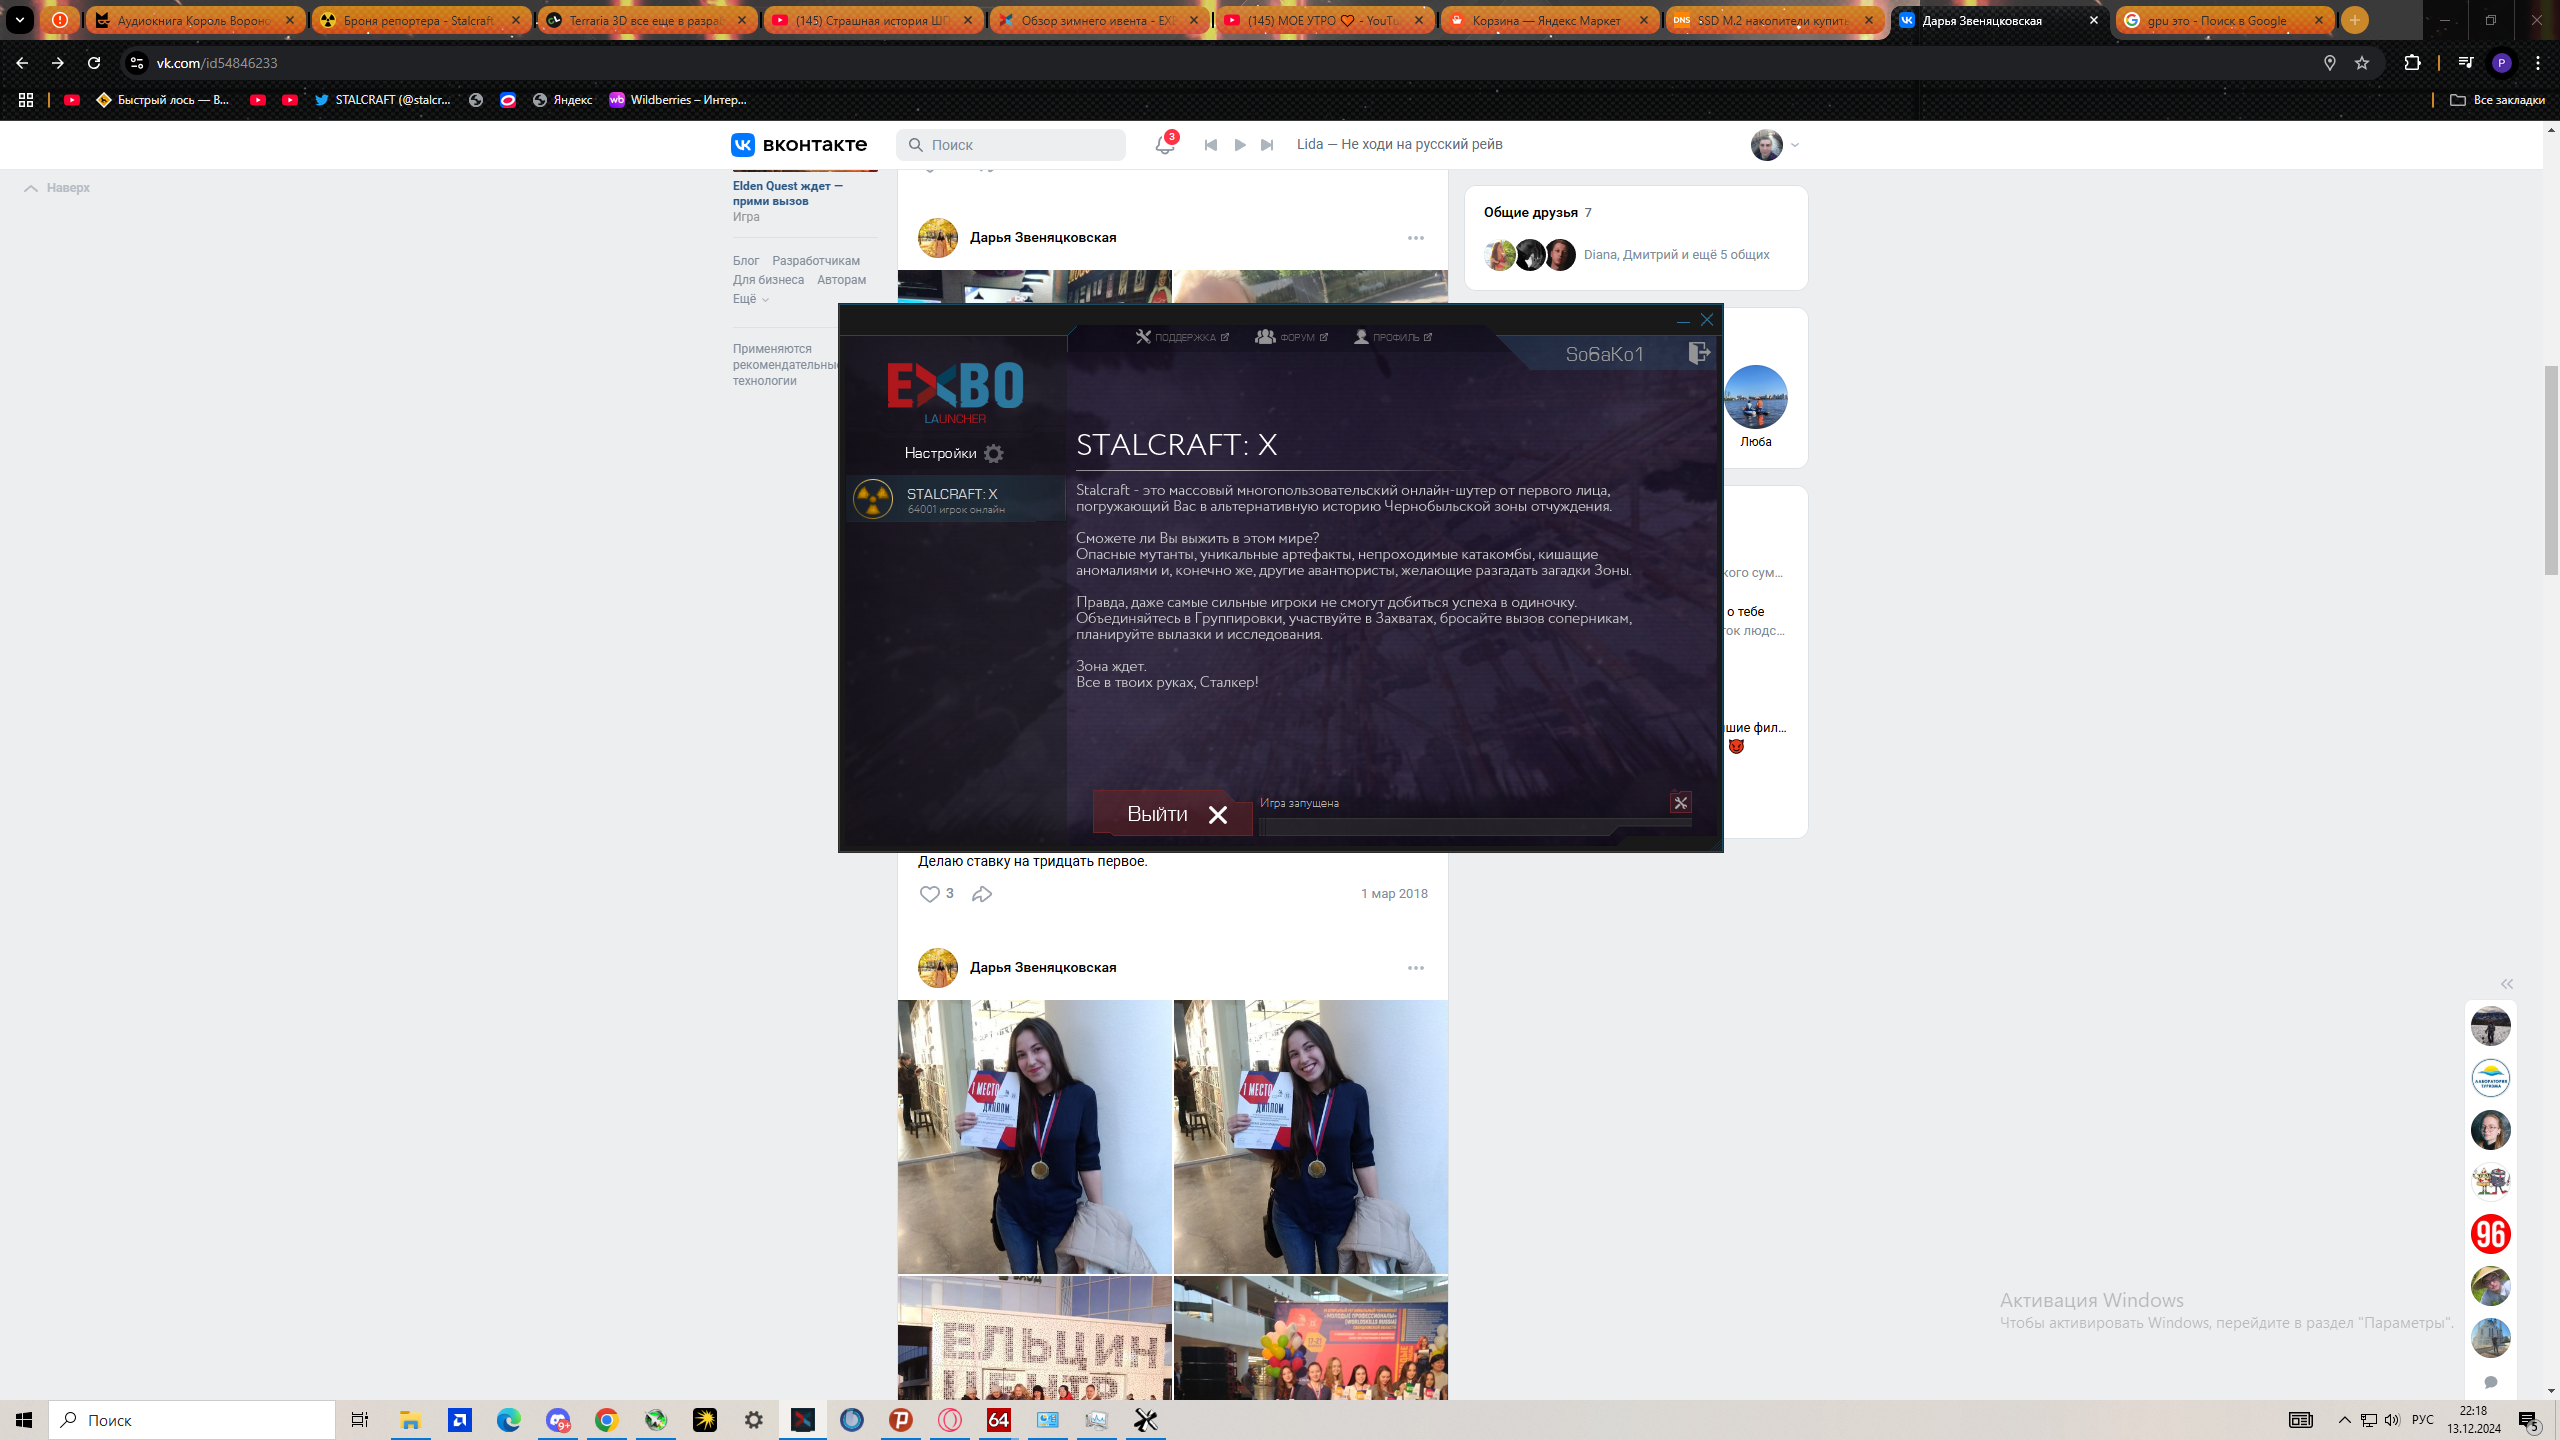
Task: Open site information icon in address bar
Action: point(137,63)
